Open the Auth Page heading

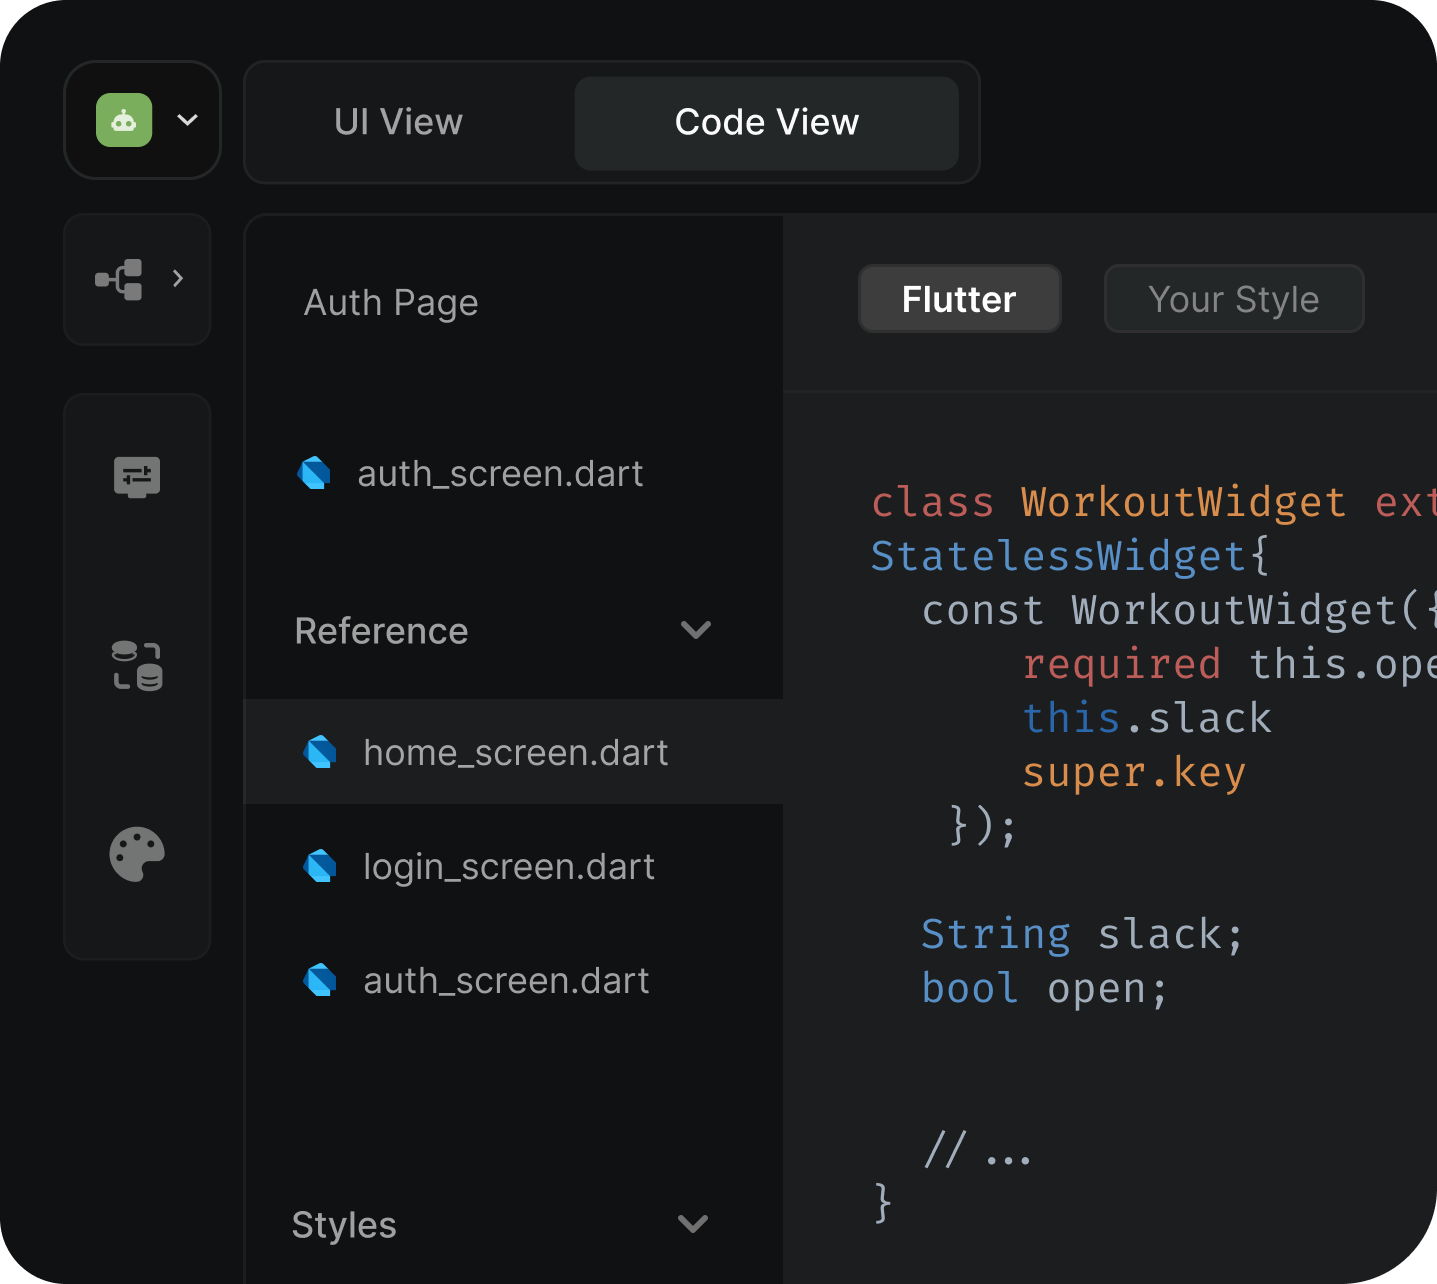[x=390, y=302]
